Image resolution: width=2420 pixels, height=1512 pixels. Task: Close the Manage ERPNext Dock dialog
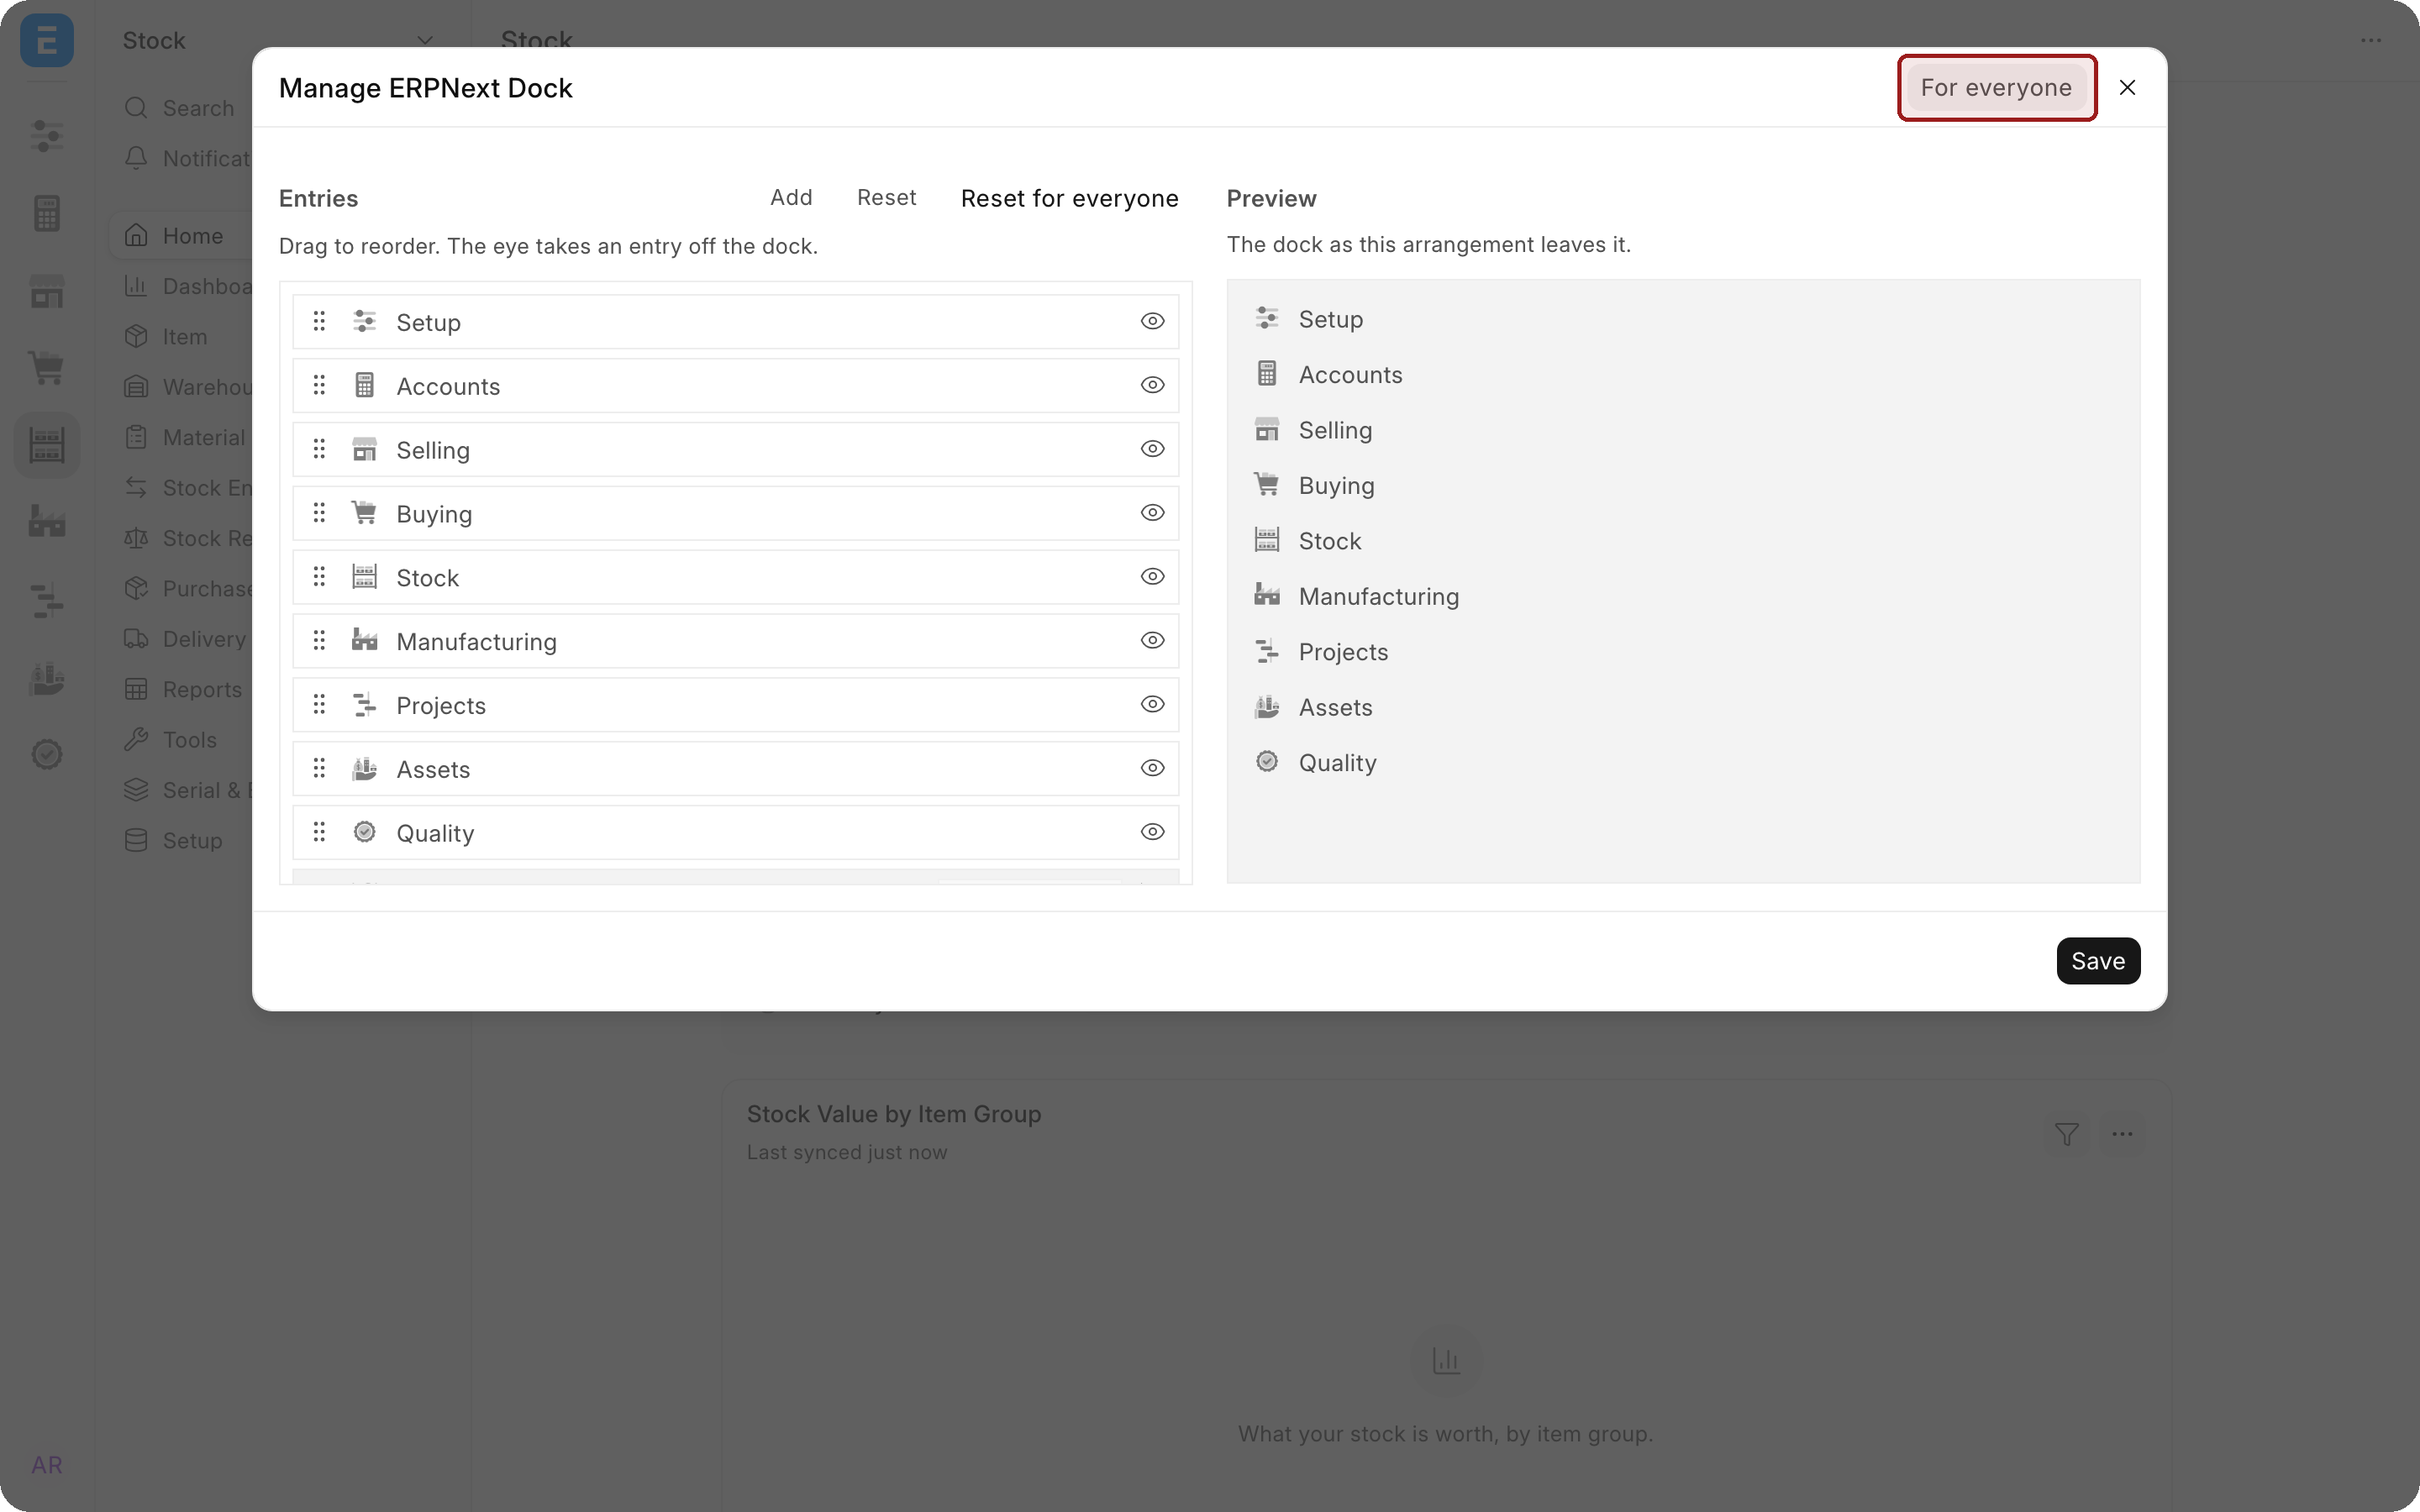2127,88
